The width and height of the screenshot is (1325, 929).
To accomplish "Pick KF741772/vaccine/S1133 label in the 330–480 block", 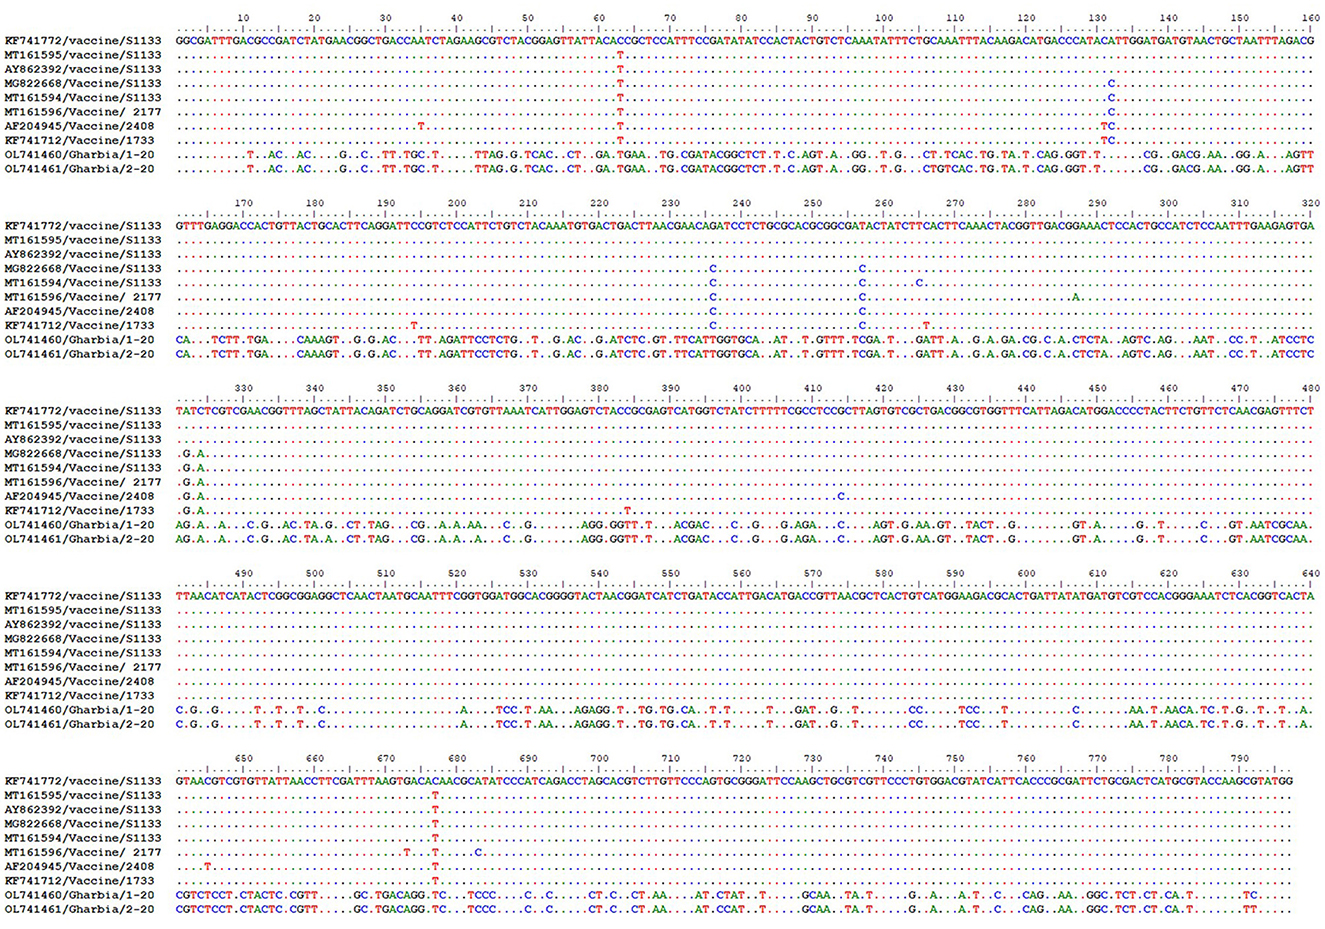I will (x=83, y=411).
